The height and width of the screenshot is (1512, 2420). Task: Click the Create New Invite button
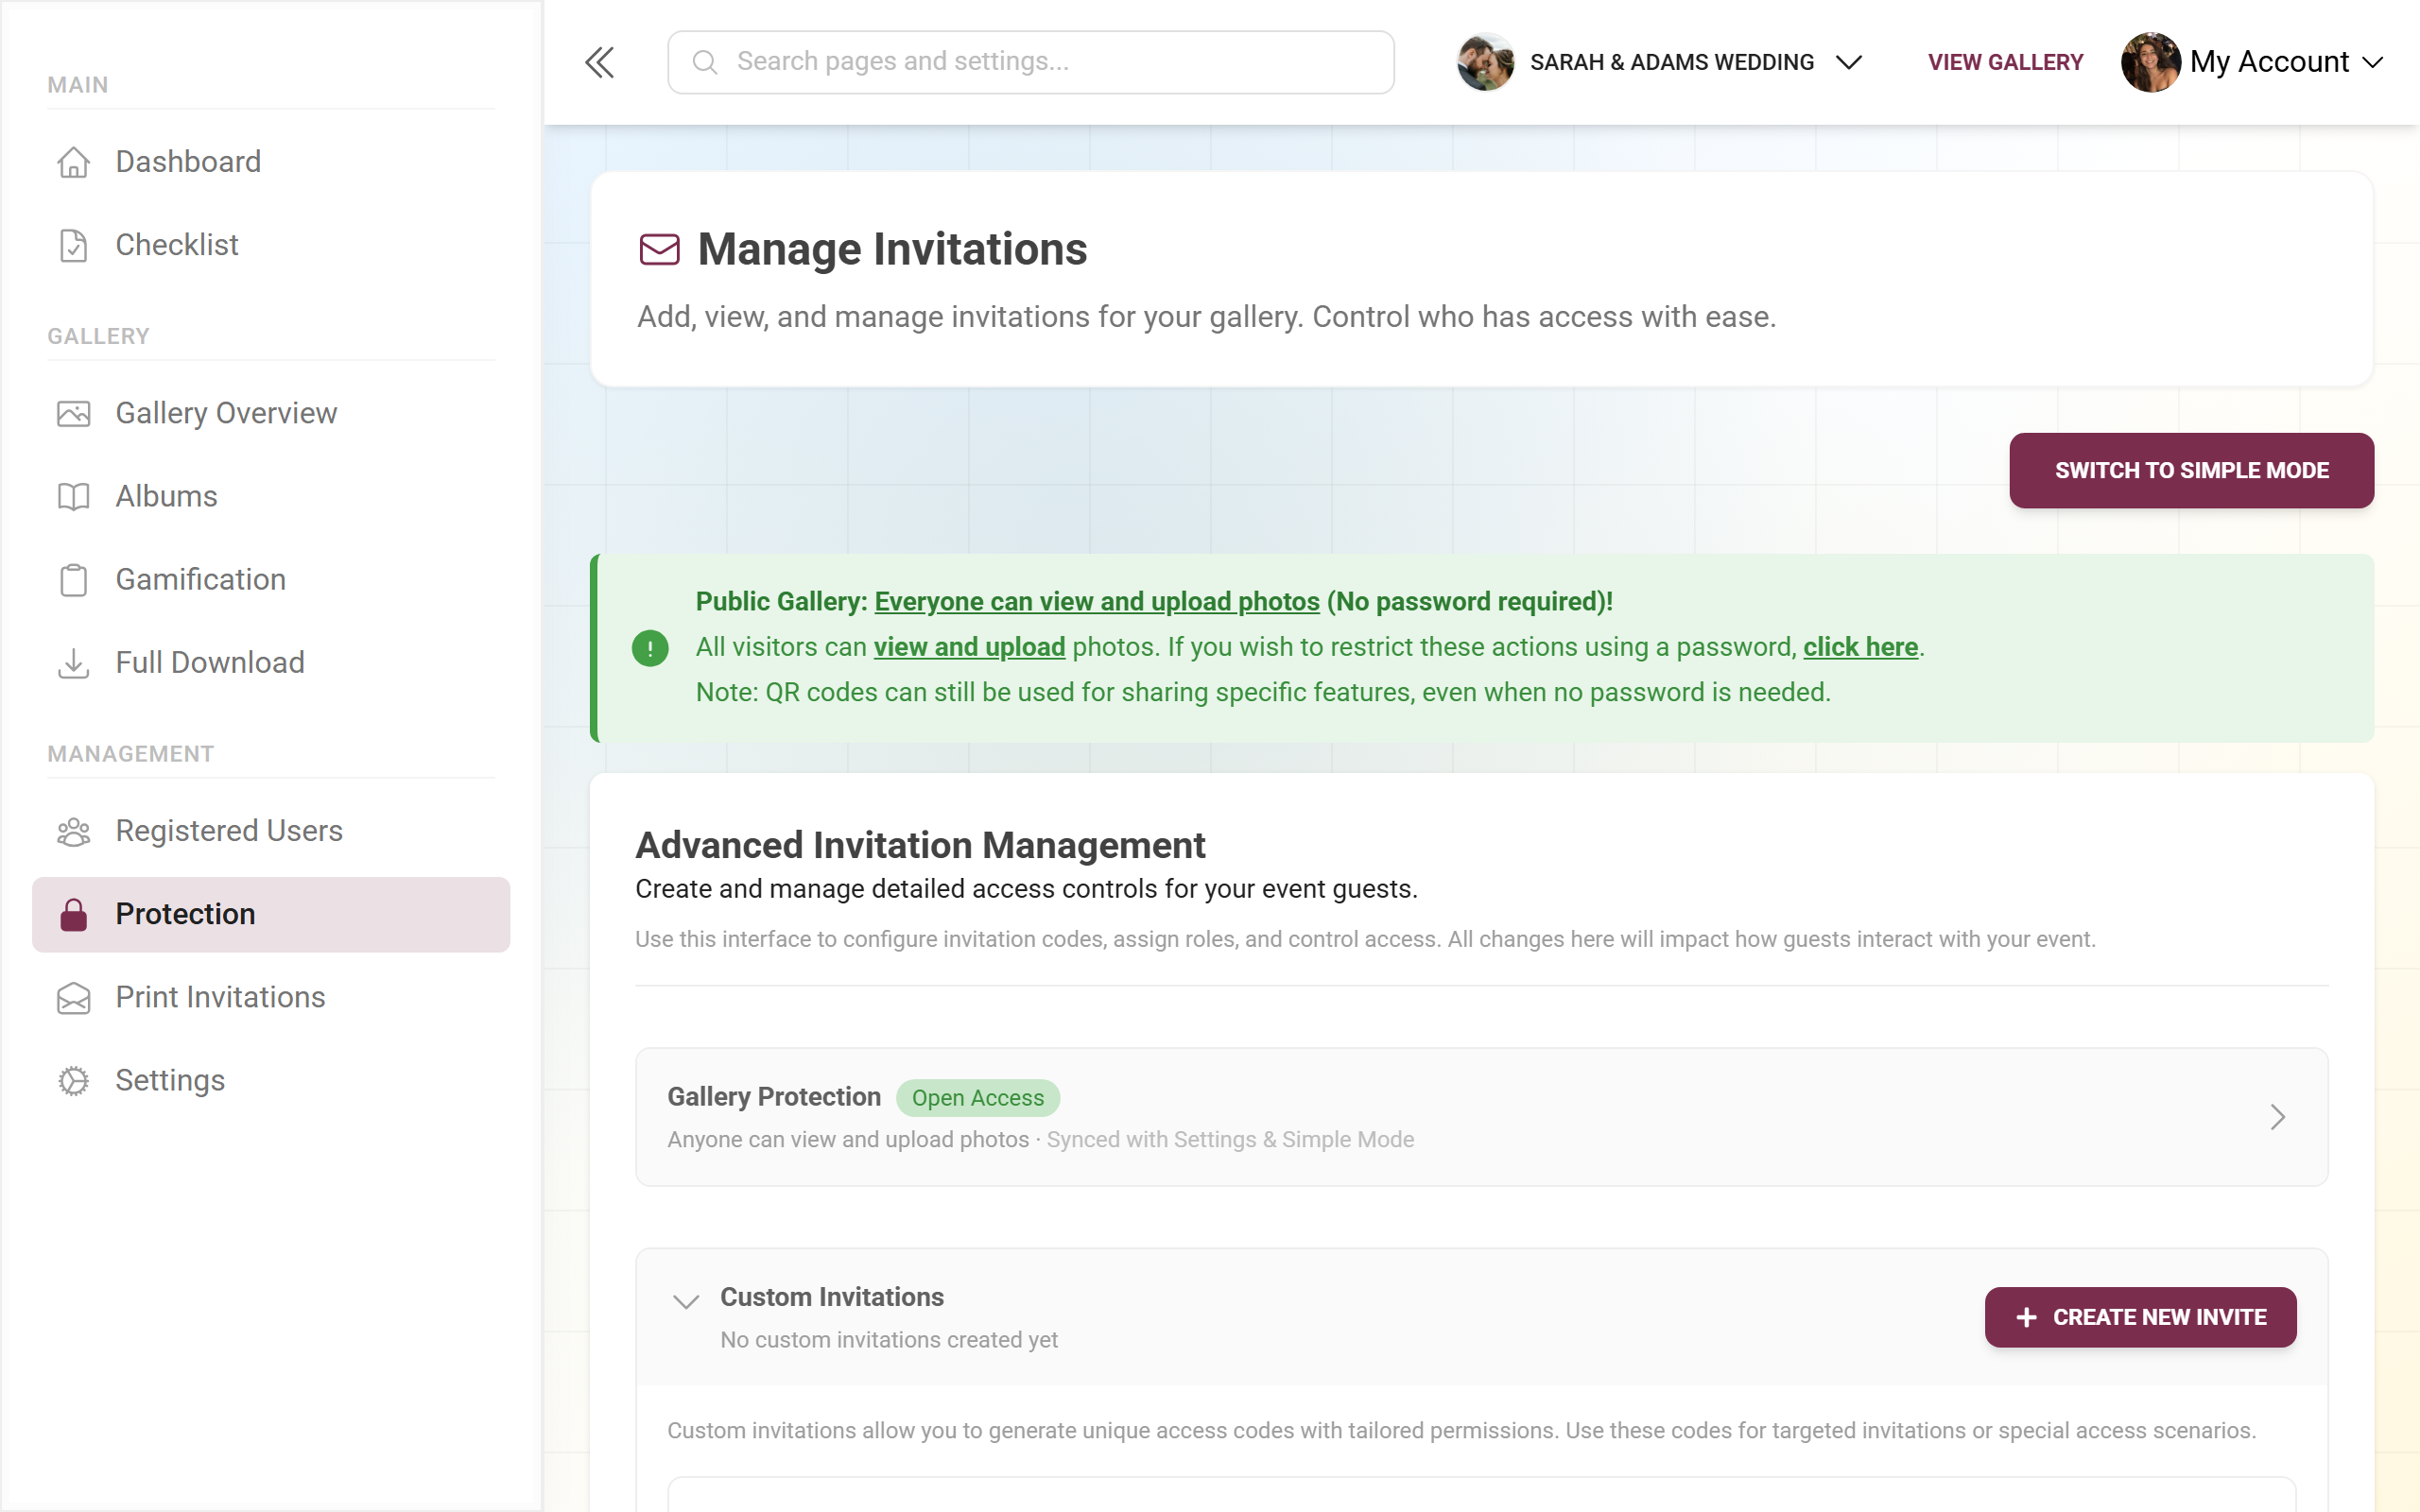click(2140, 1318)
